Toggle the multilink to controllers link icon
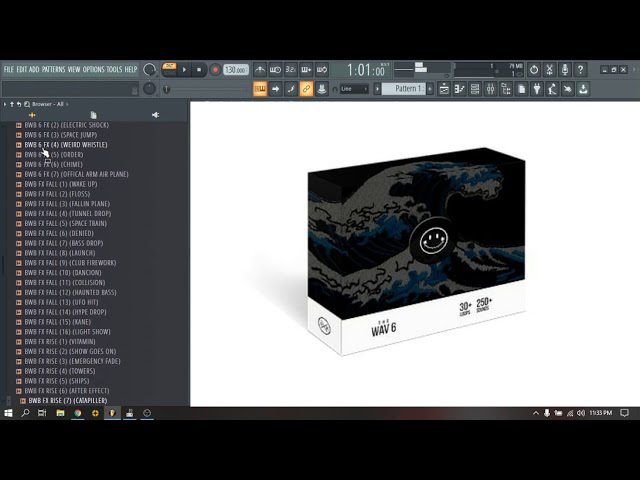The image size is (640, 480). (x=306, y=89)
